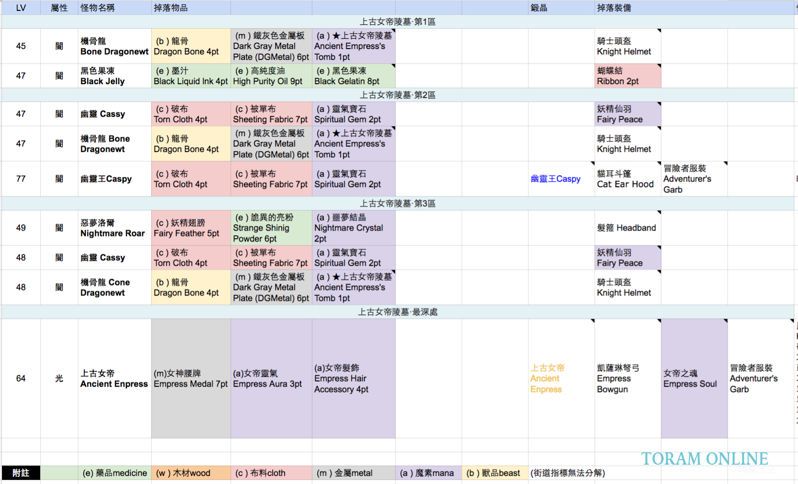This screenshot has height=484, width=798.
Task: Open the blue 幽靈王Caspy crystal link
Action: tap(555, 179)
